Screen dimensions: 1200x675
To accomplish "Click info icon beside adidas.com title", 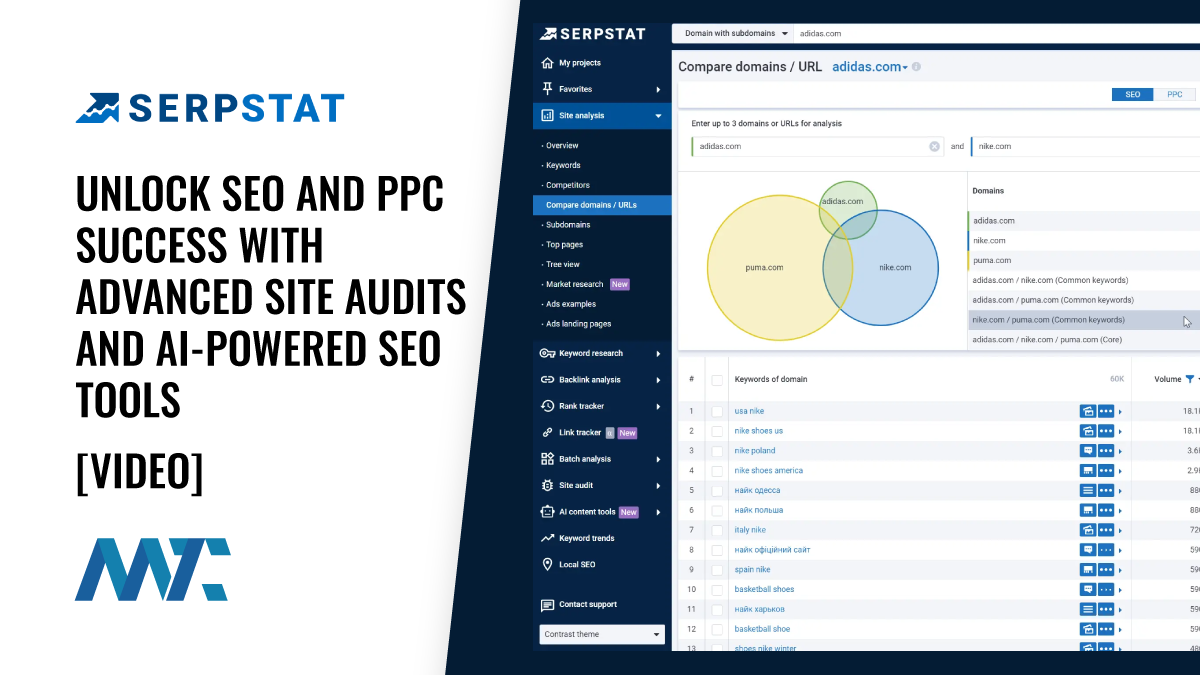I will [x=916, y=67].
